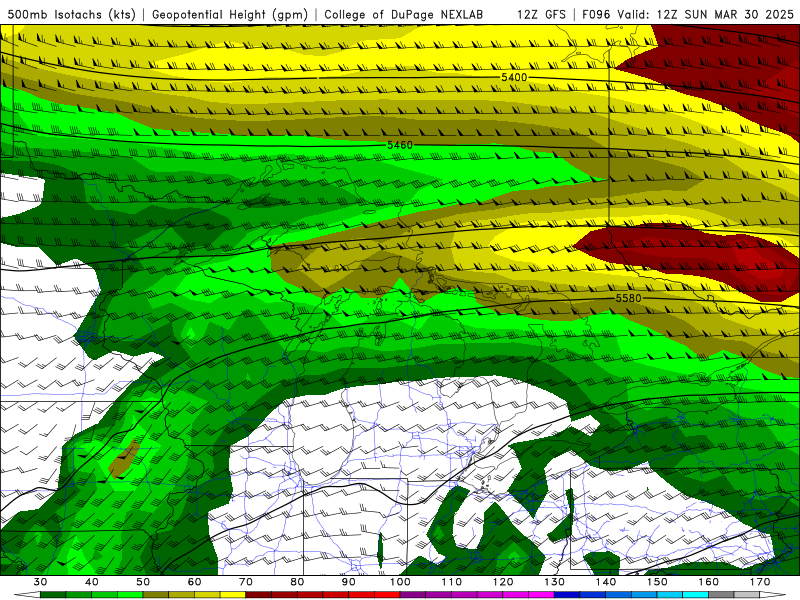Click the 140 value on the color scale
Image resolution: width=800 pixels, height=600 pixels.
(x=606, y=582)
